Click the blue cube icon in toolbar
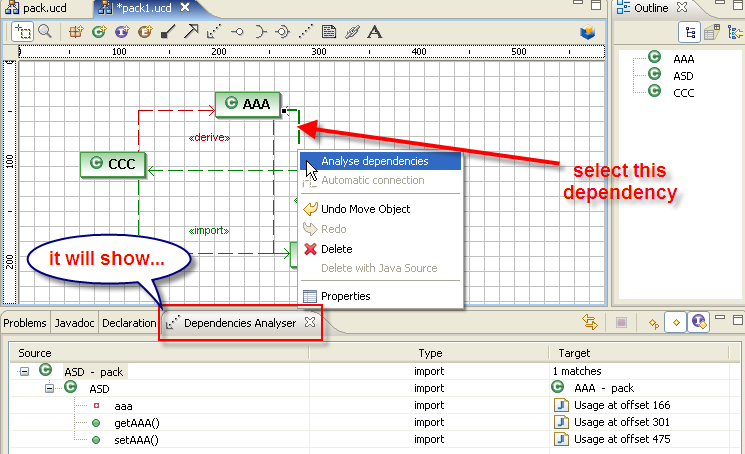The width and height of the screenshot is (745, 454). [588, 31]
